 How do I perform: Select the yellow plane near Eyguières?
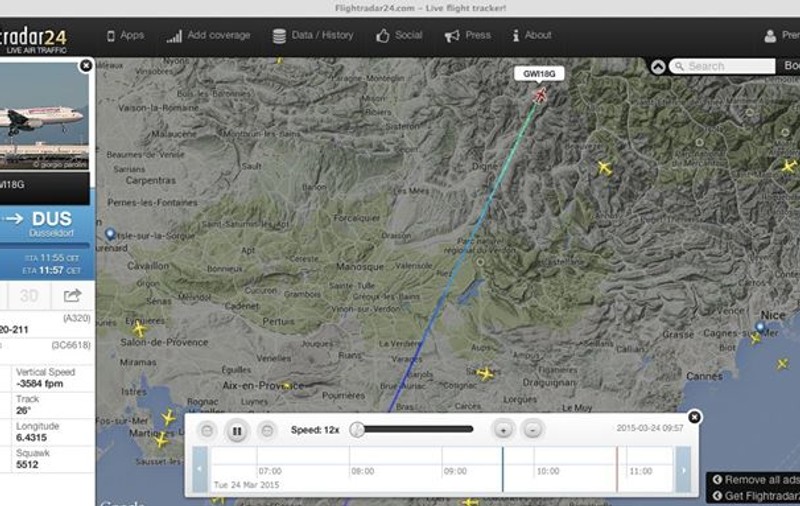pyautogui.click(x=139, y=329)
